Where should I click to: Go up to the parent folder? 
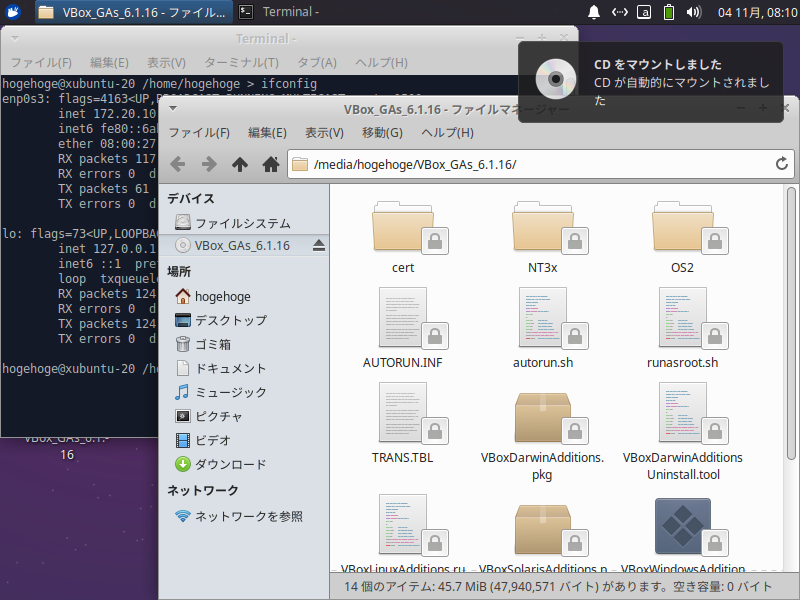pyautogui.click(x=240, y=164)
